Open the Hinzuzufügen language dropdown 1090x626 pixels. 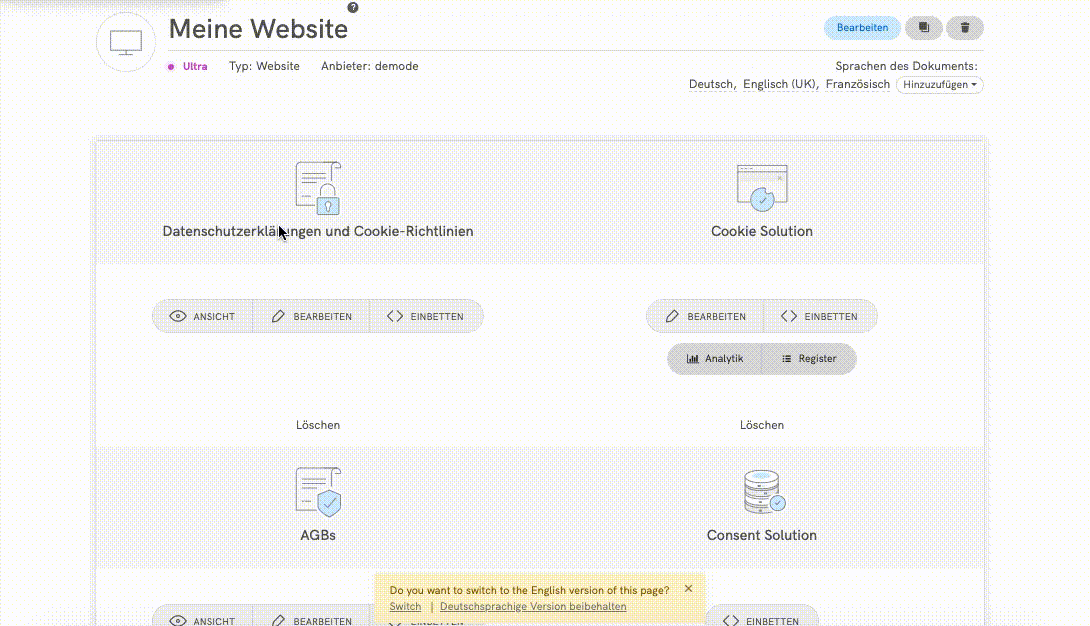tap(939, 85)
